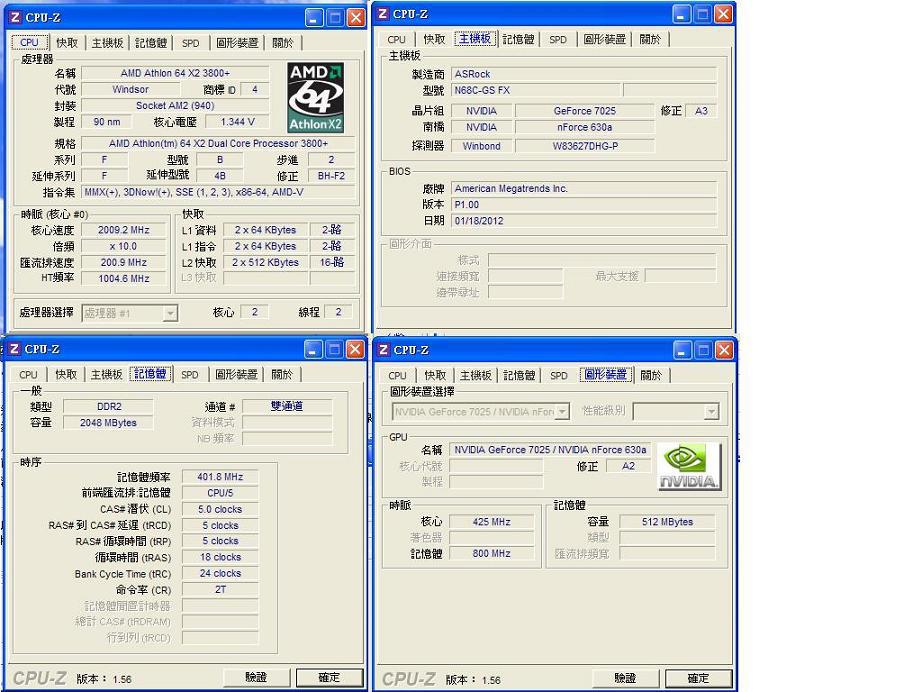
Task: Go to 主機板 tab in the DDR2 memory window
Action: (x=106, y=375)
